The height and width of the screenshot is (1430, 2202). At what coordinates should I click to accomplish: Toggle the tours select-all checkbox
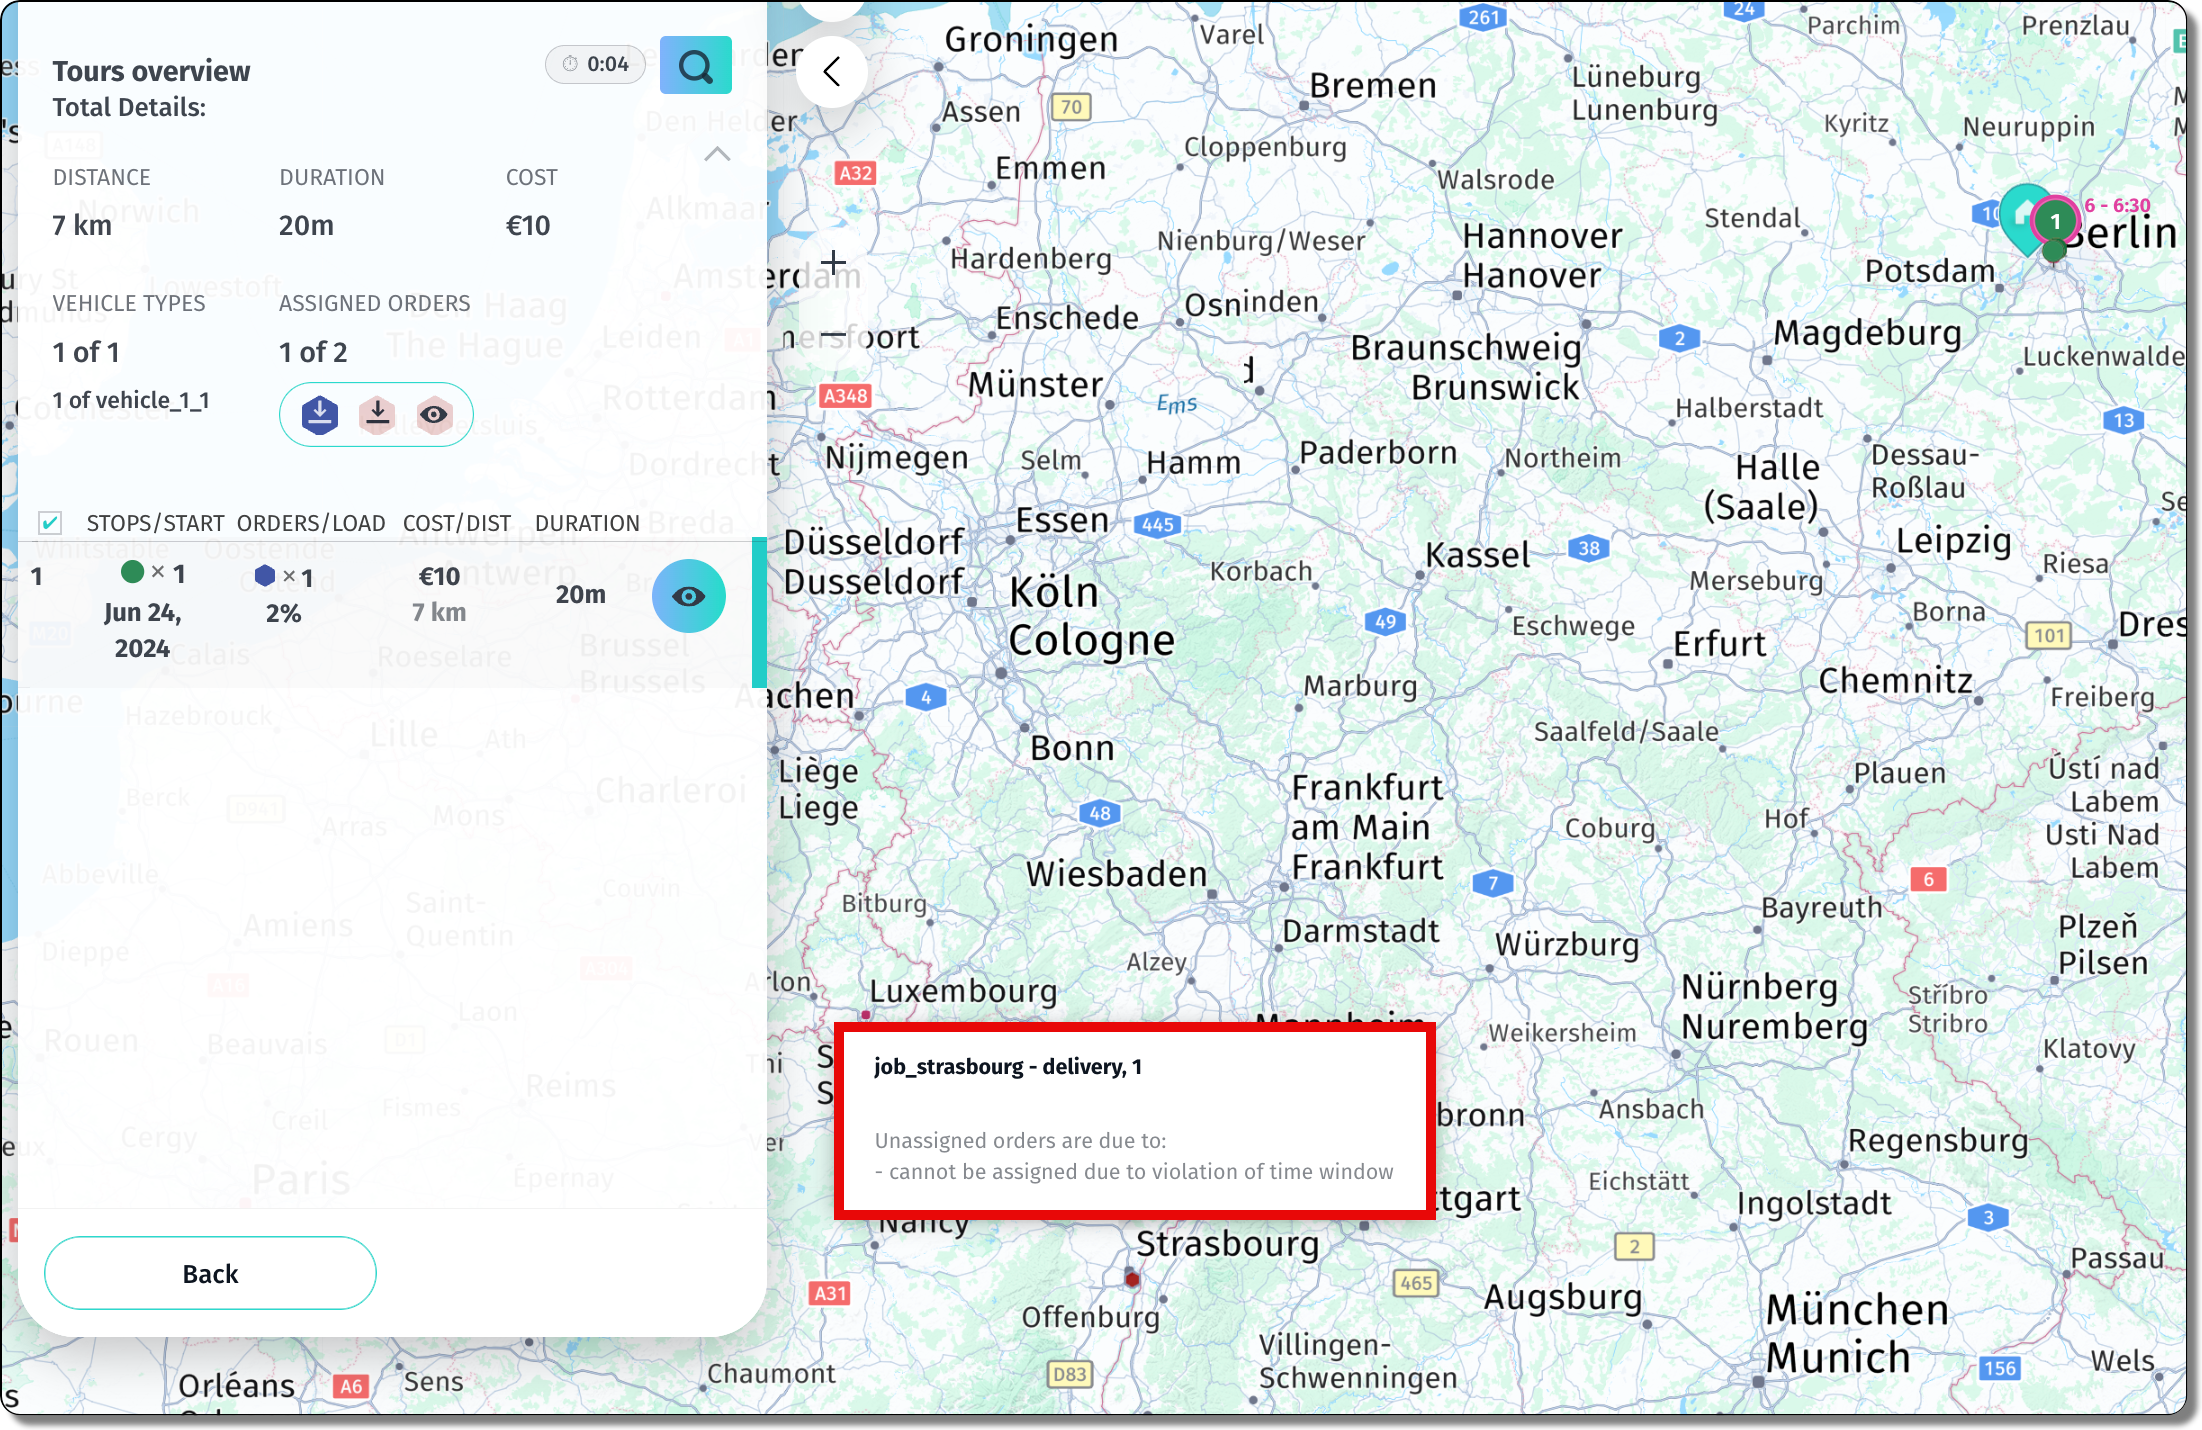click(x=50, y=523)
